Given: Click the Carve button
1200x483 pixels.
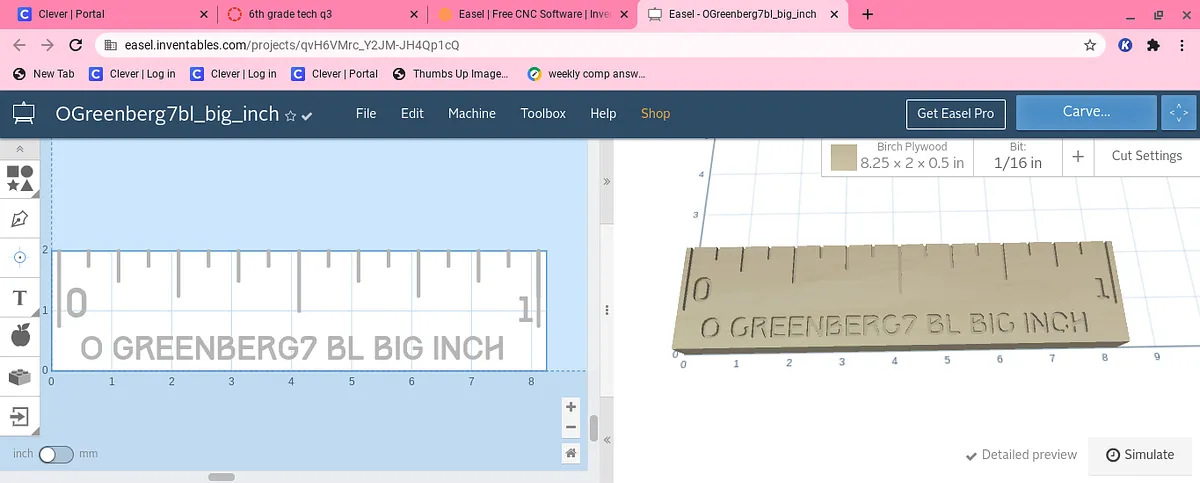Looking at the screenshot, I should point(1086,112).
